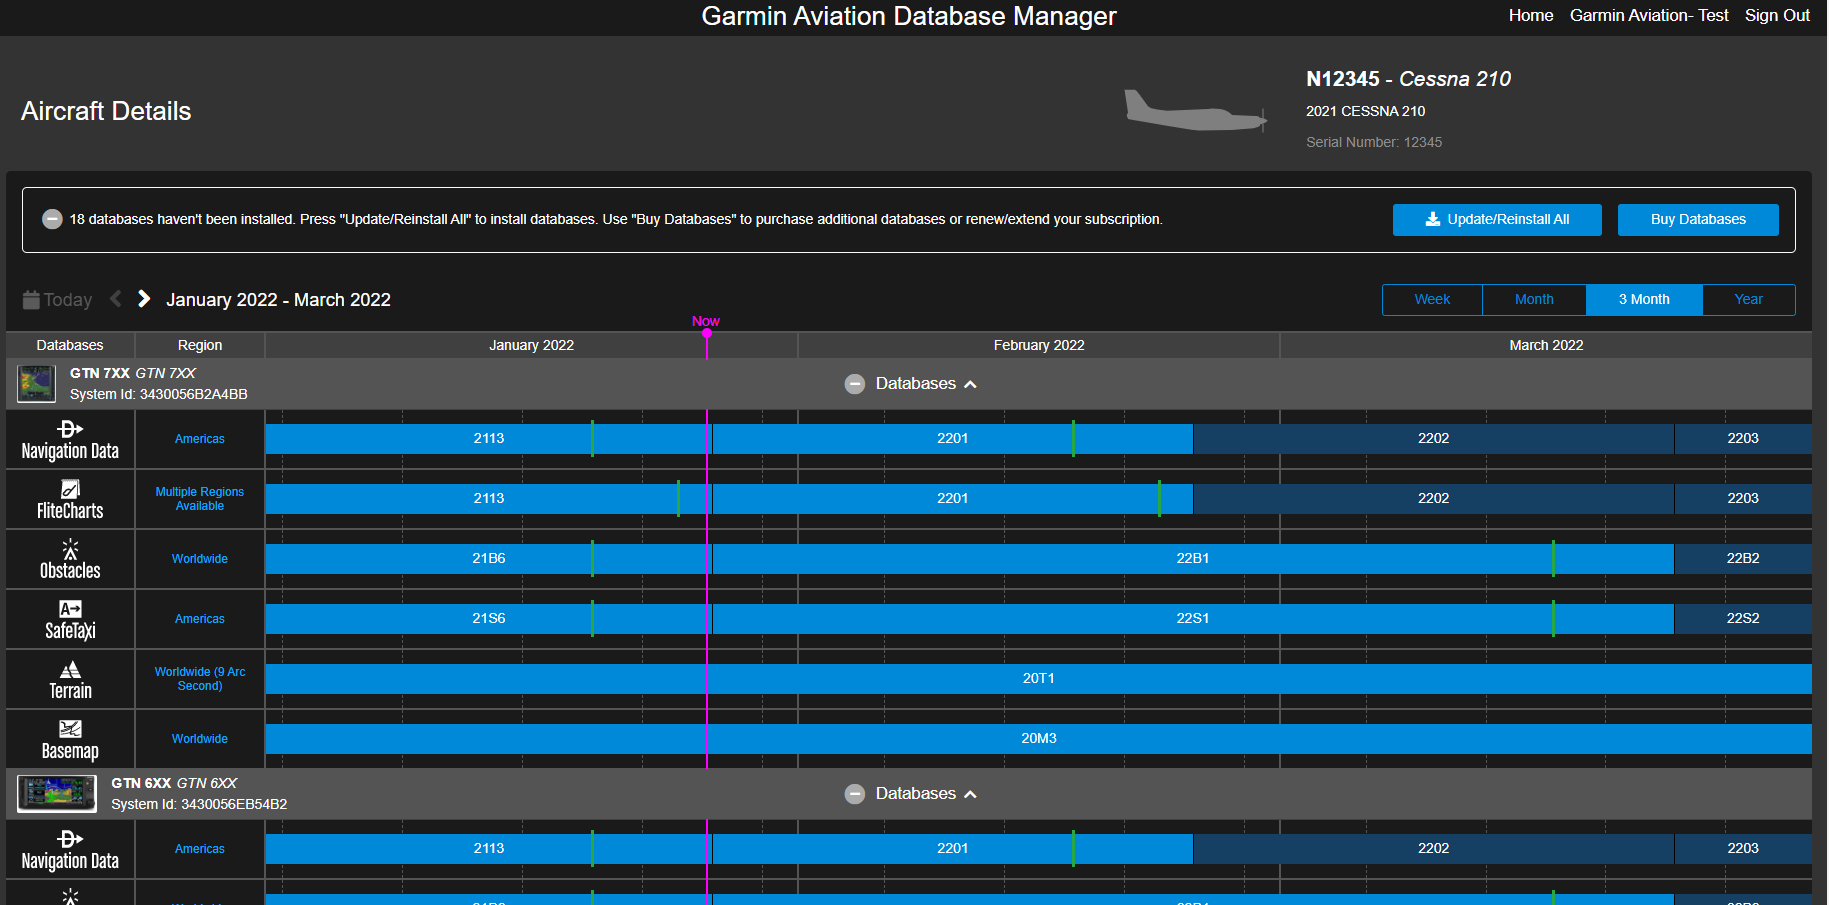Switch timeline to Week view
The height and width of the screenshot is (905, 1829).
[1432, 300]
